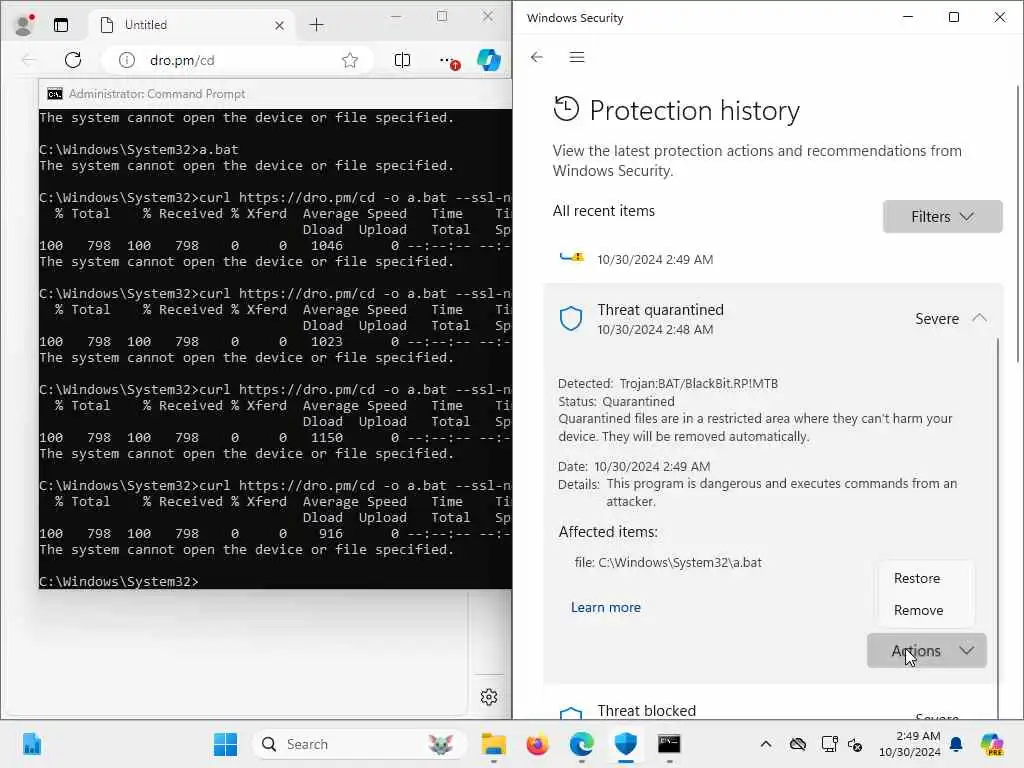Click the Protection history heading
The width and height of the screenshot is (1024, 768).
pos(694,110)
